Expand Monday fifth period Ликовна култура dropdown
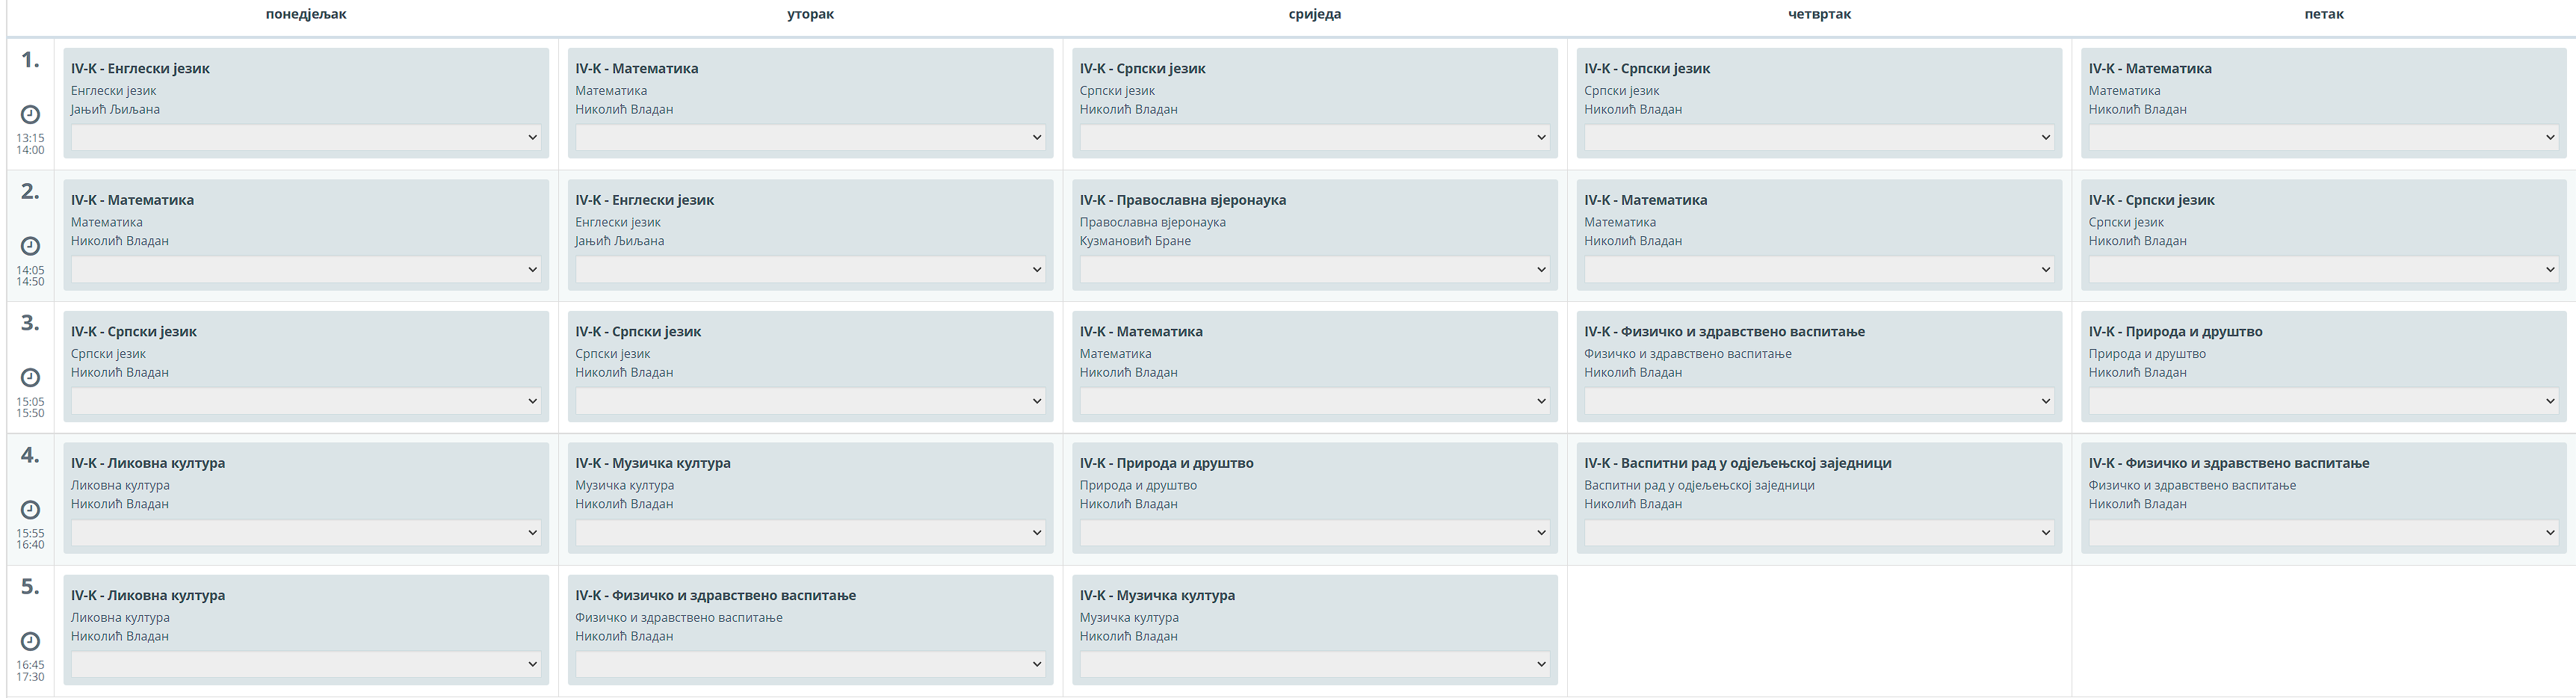2576x698 pixels. [306, 664]
